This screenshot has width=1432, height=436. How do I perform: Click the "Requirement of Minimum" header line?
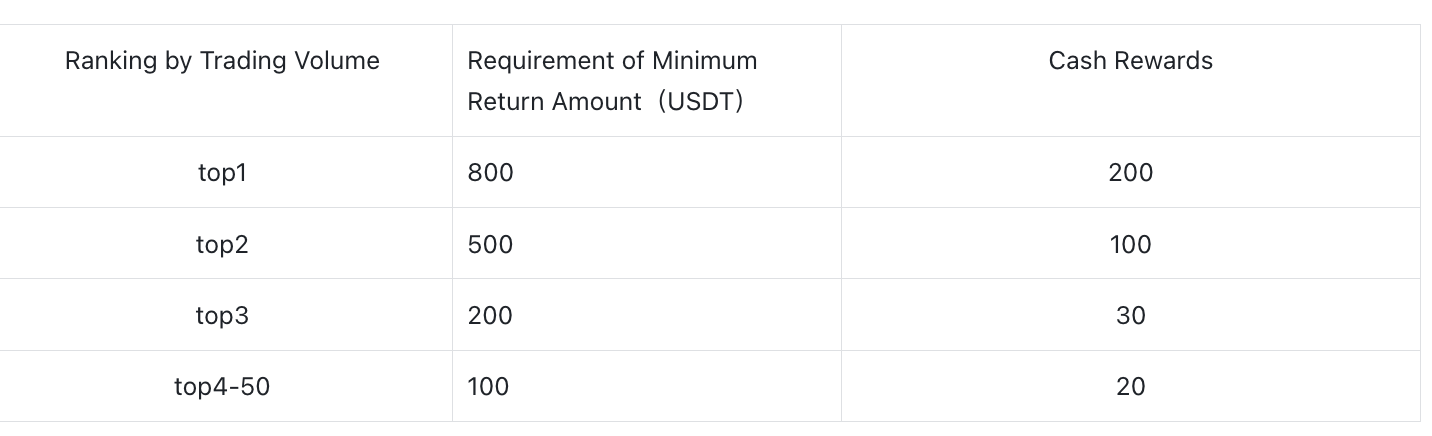point(612,61)
